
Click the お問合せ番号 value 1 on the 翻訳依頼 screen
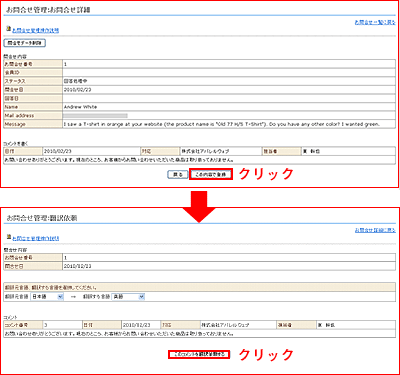click(66, 258)
